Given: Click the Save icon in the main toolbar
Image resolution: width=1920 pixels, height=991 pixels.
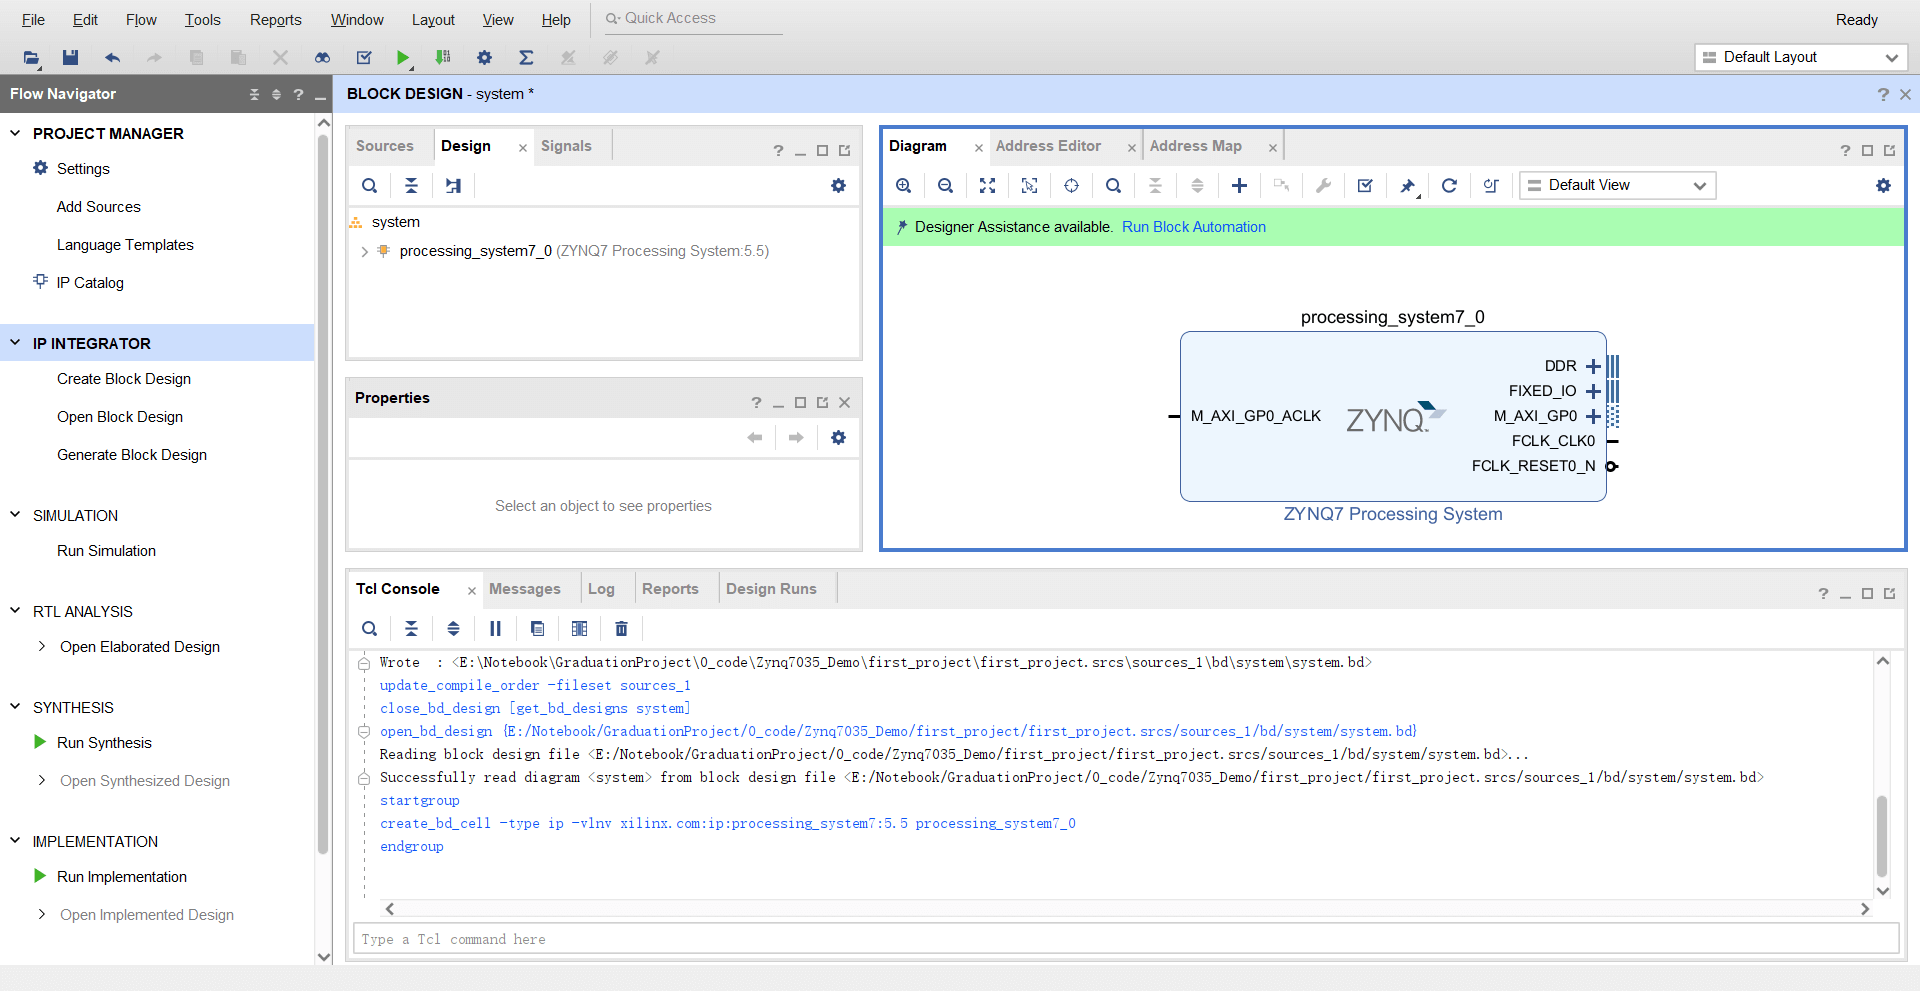Looking at the screenshot, I should 70,58.
